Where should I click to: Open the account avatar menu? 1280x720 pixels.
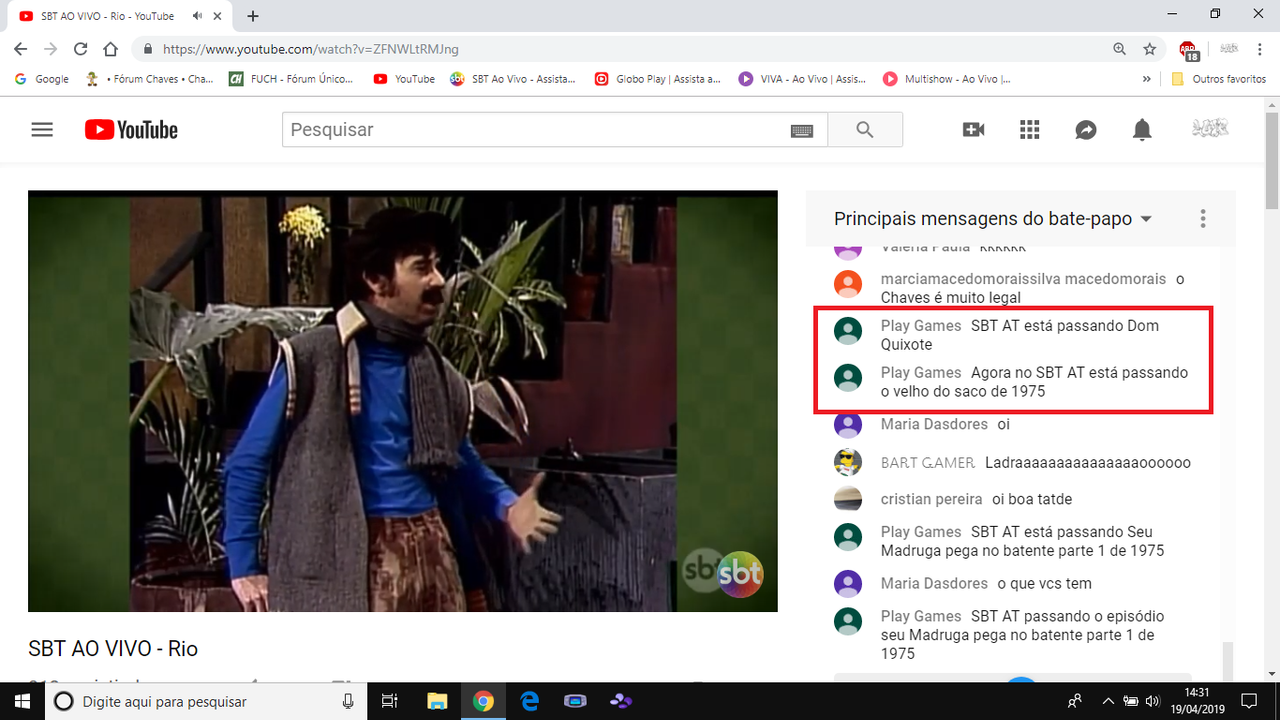[1210, 128]
